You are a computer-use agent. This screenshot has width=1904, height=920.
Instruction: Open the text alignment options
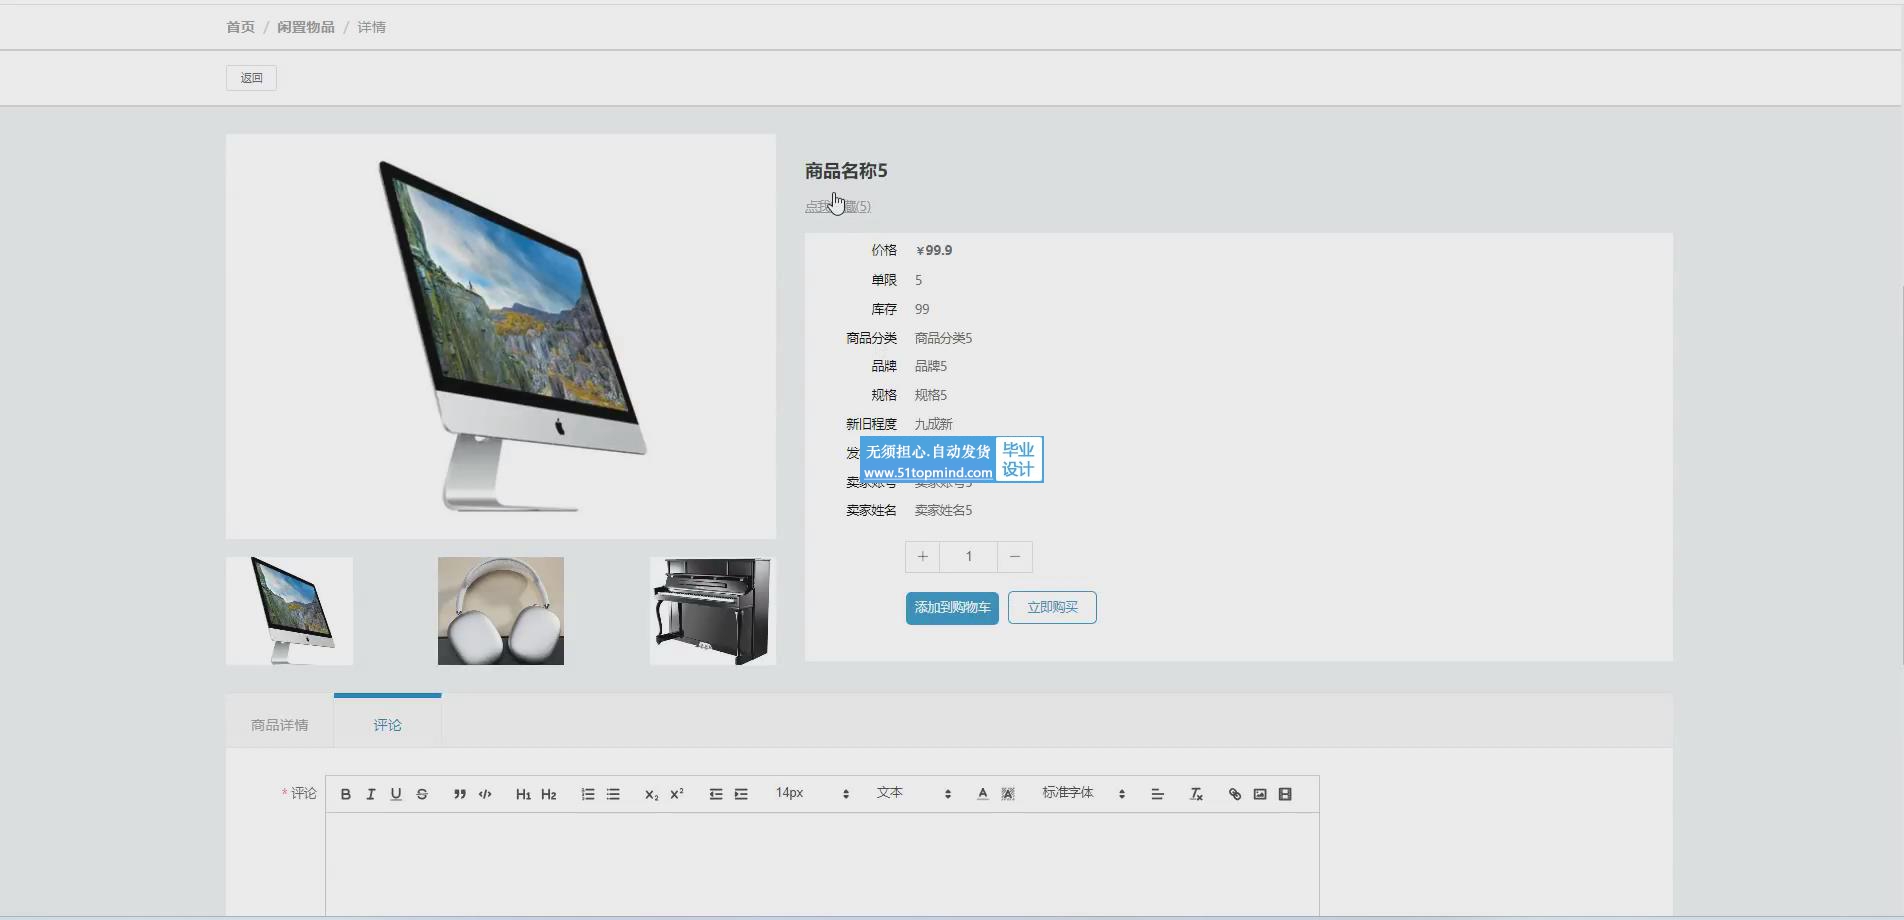(x=1158, y=794)
